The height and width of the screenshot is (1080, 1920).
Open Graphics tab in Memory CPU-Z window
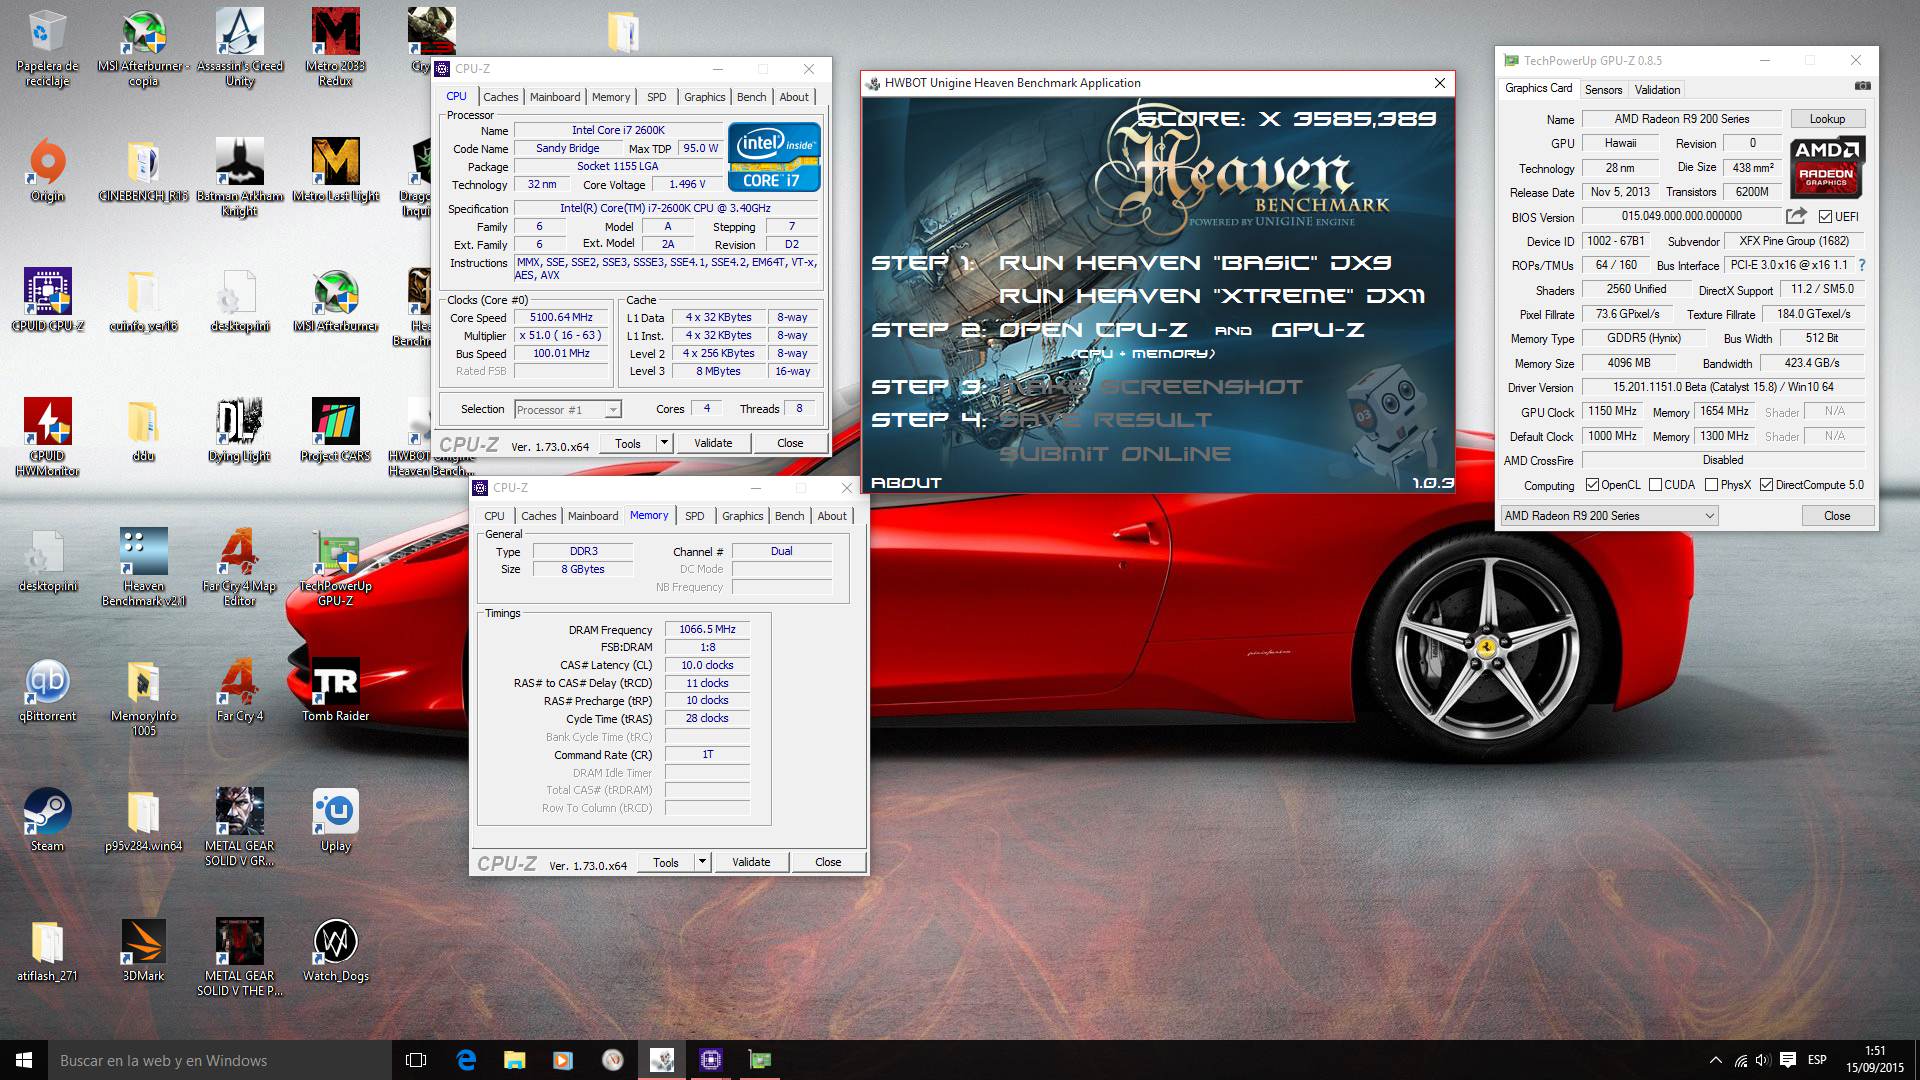point(742,516)
